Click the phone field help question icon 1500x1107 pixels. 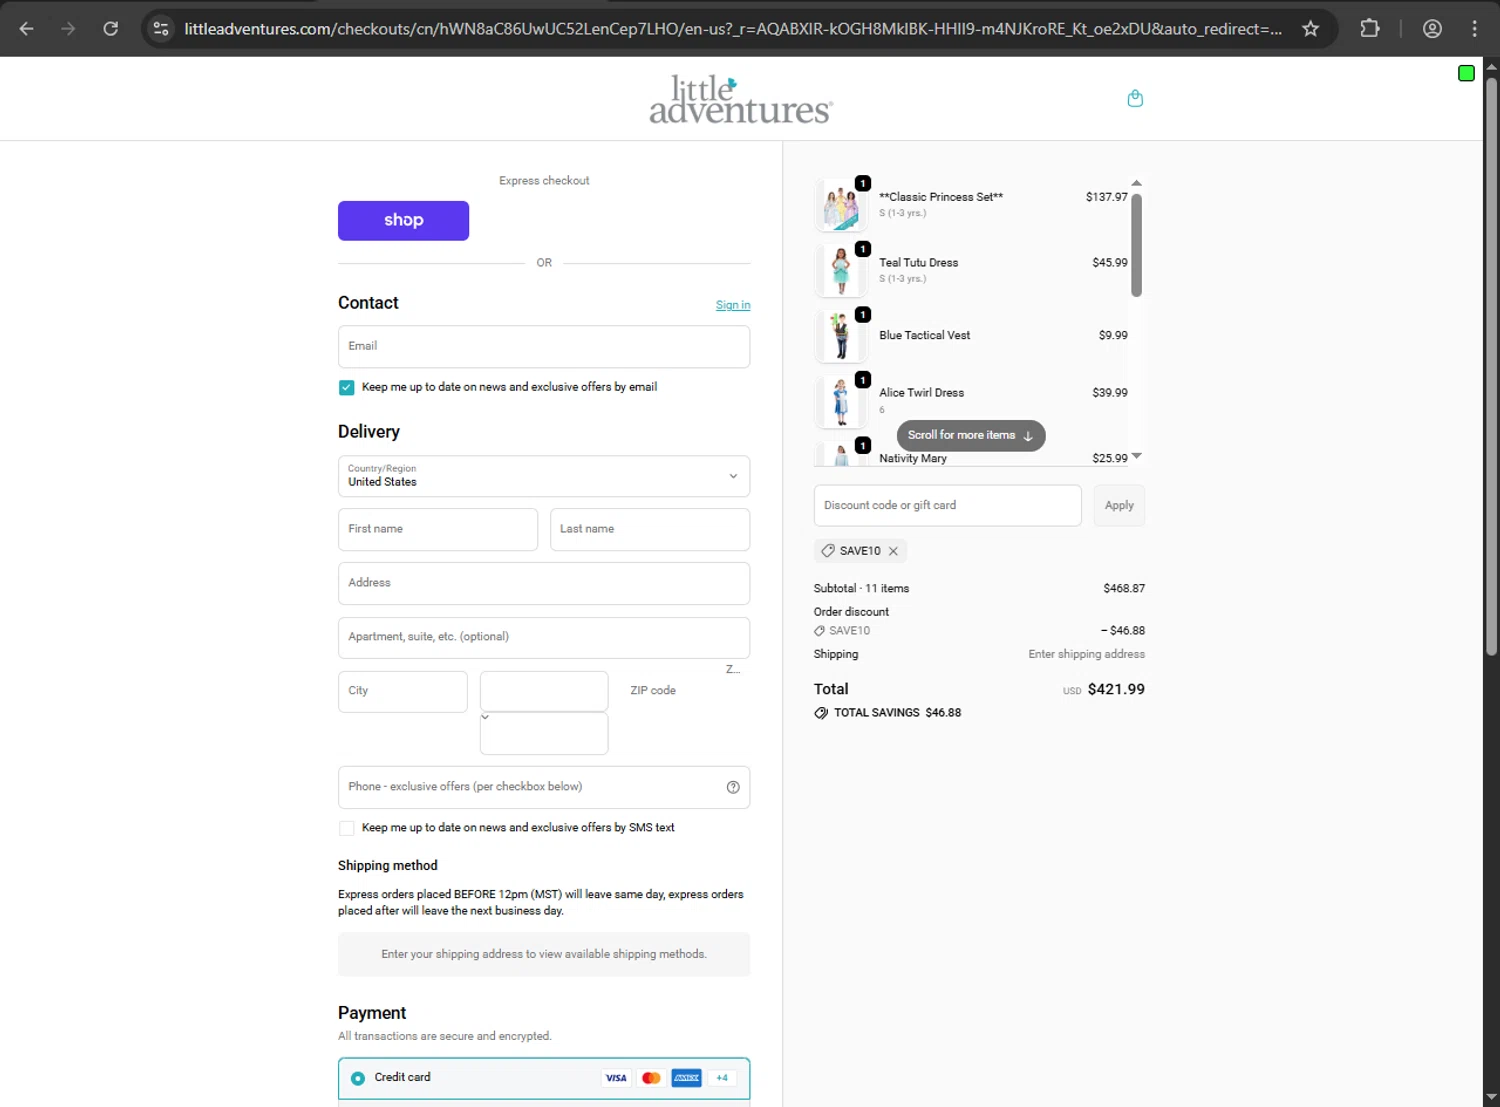pos(733,787)
